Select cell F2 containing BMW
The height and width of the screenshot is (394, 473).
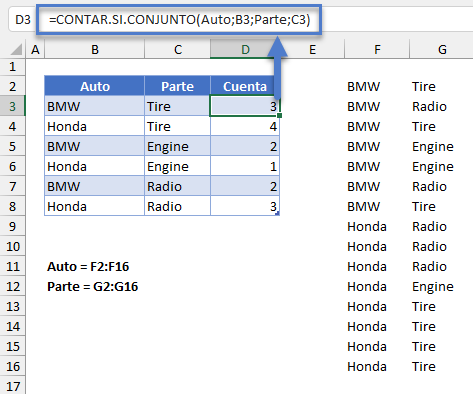coord(377,86)
